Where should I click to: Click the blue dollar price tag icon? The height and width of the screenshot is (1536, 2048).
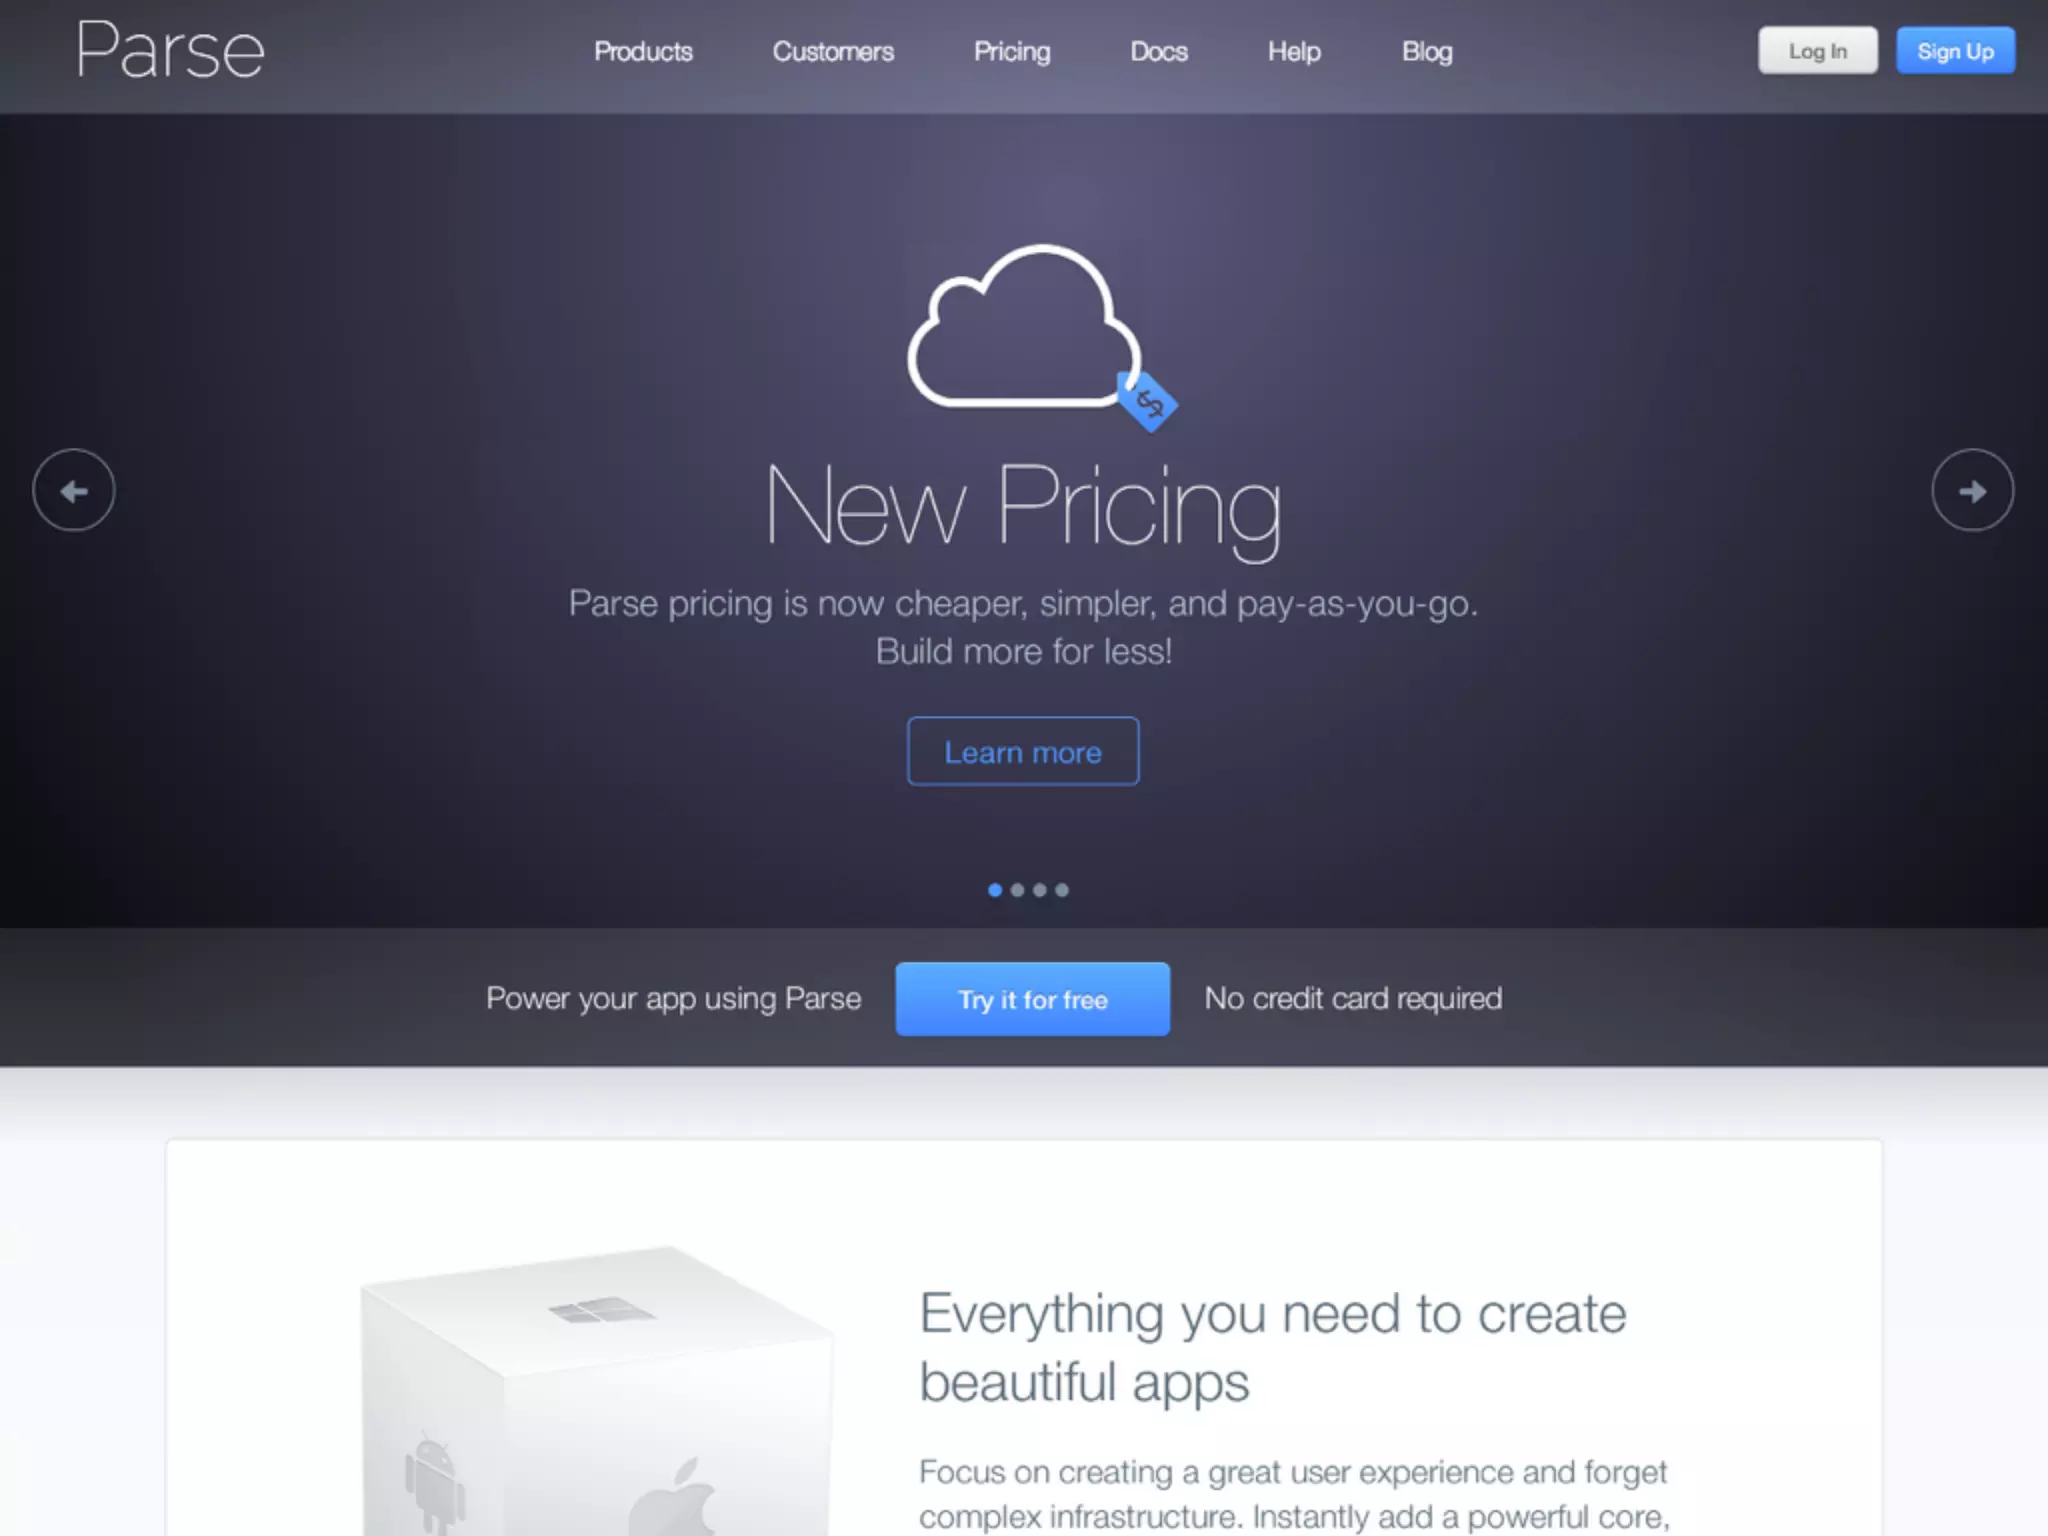click(x=1148, y=402)
